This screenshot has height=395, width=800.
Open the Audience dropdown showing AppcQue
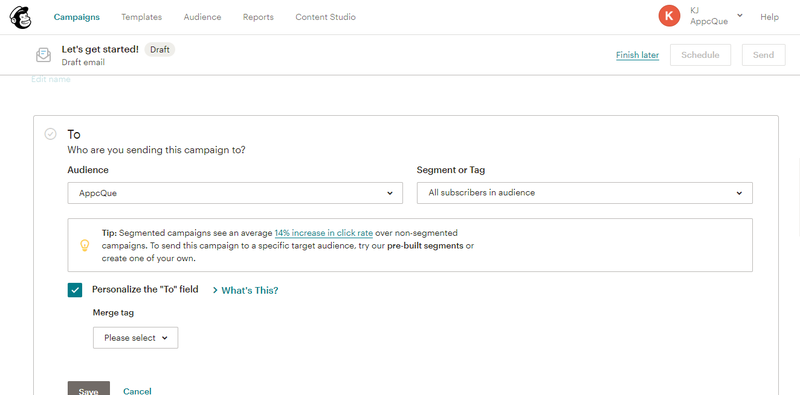pyautogui.click(x=235, y=193)
